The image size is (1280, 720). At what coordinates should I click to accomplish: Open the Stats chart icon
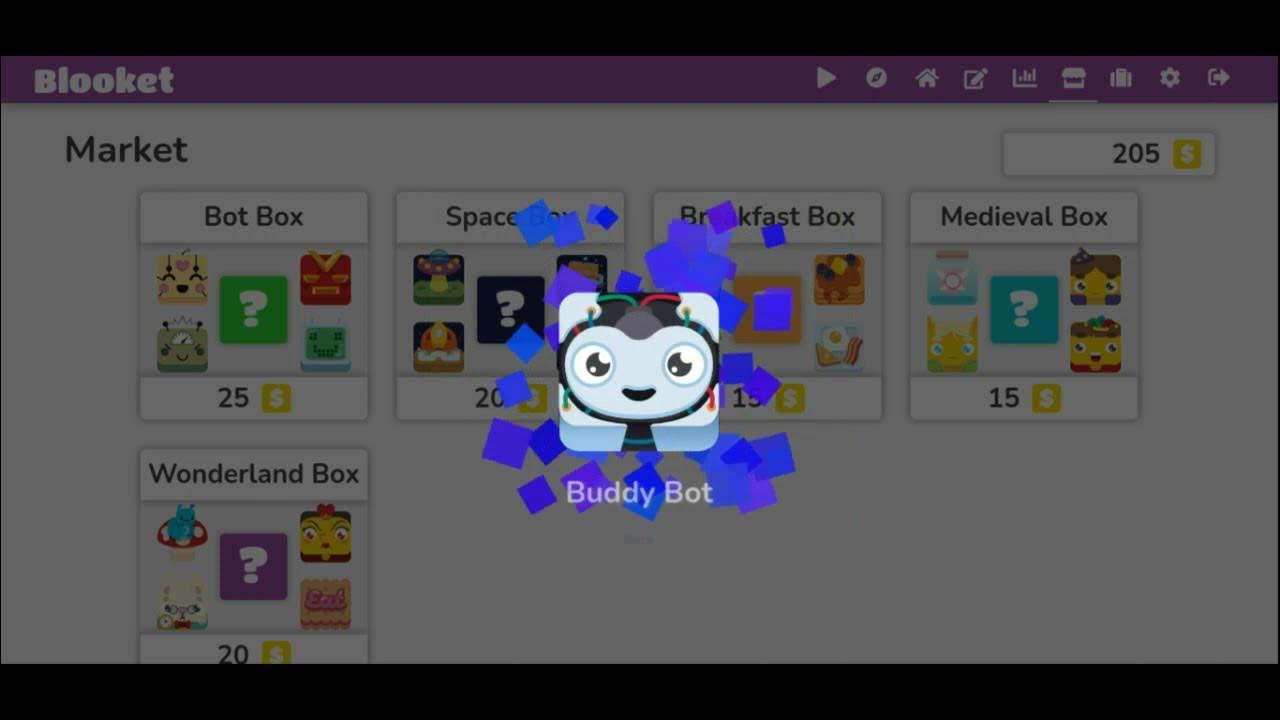1025,78
